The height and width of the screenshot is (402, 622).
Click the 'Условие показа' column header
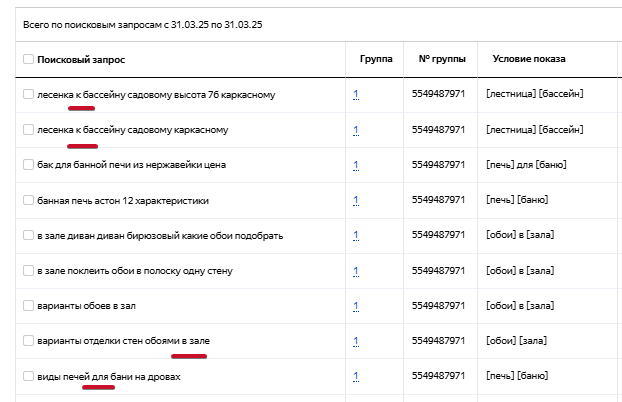click(529, 59)
